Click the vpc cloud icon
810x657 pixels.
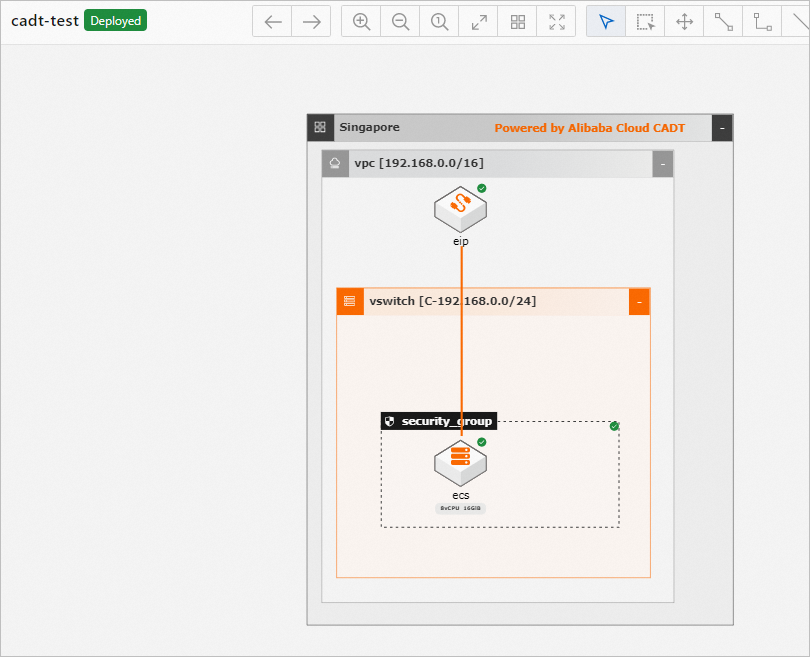point(335,164)
